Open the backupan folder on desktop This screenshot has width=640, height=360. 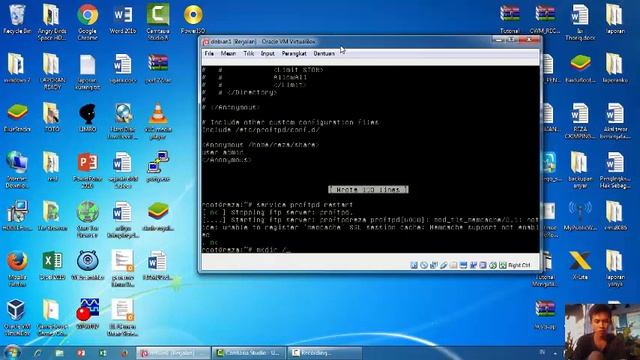[x=580, y=171]
